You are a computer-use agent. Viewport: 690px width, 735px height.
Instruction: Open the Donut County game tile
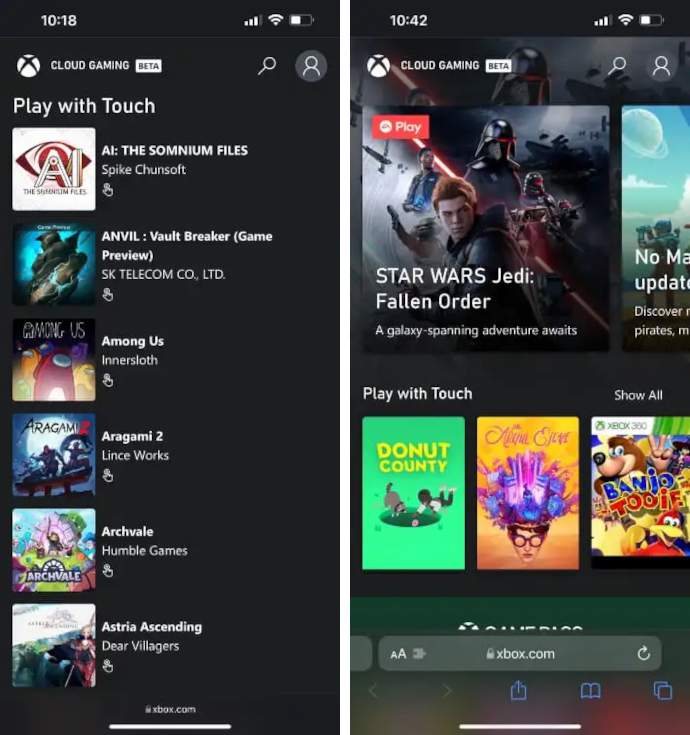(x=413, y=493)
